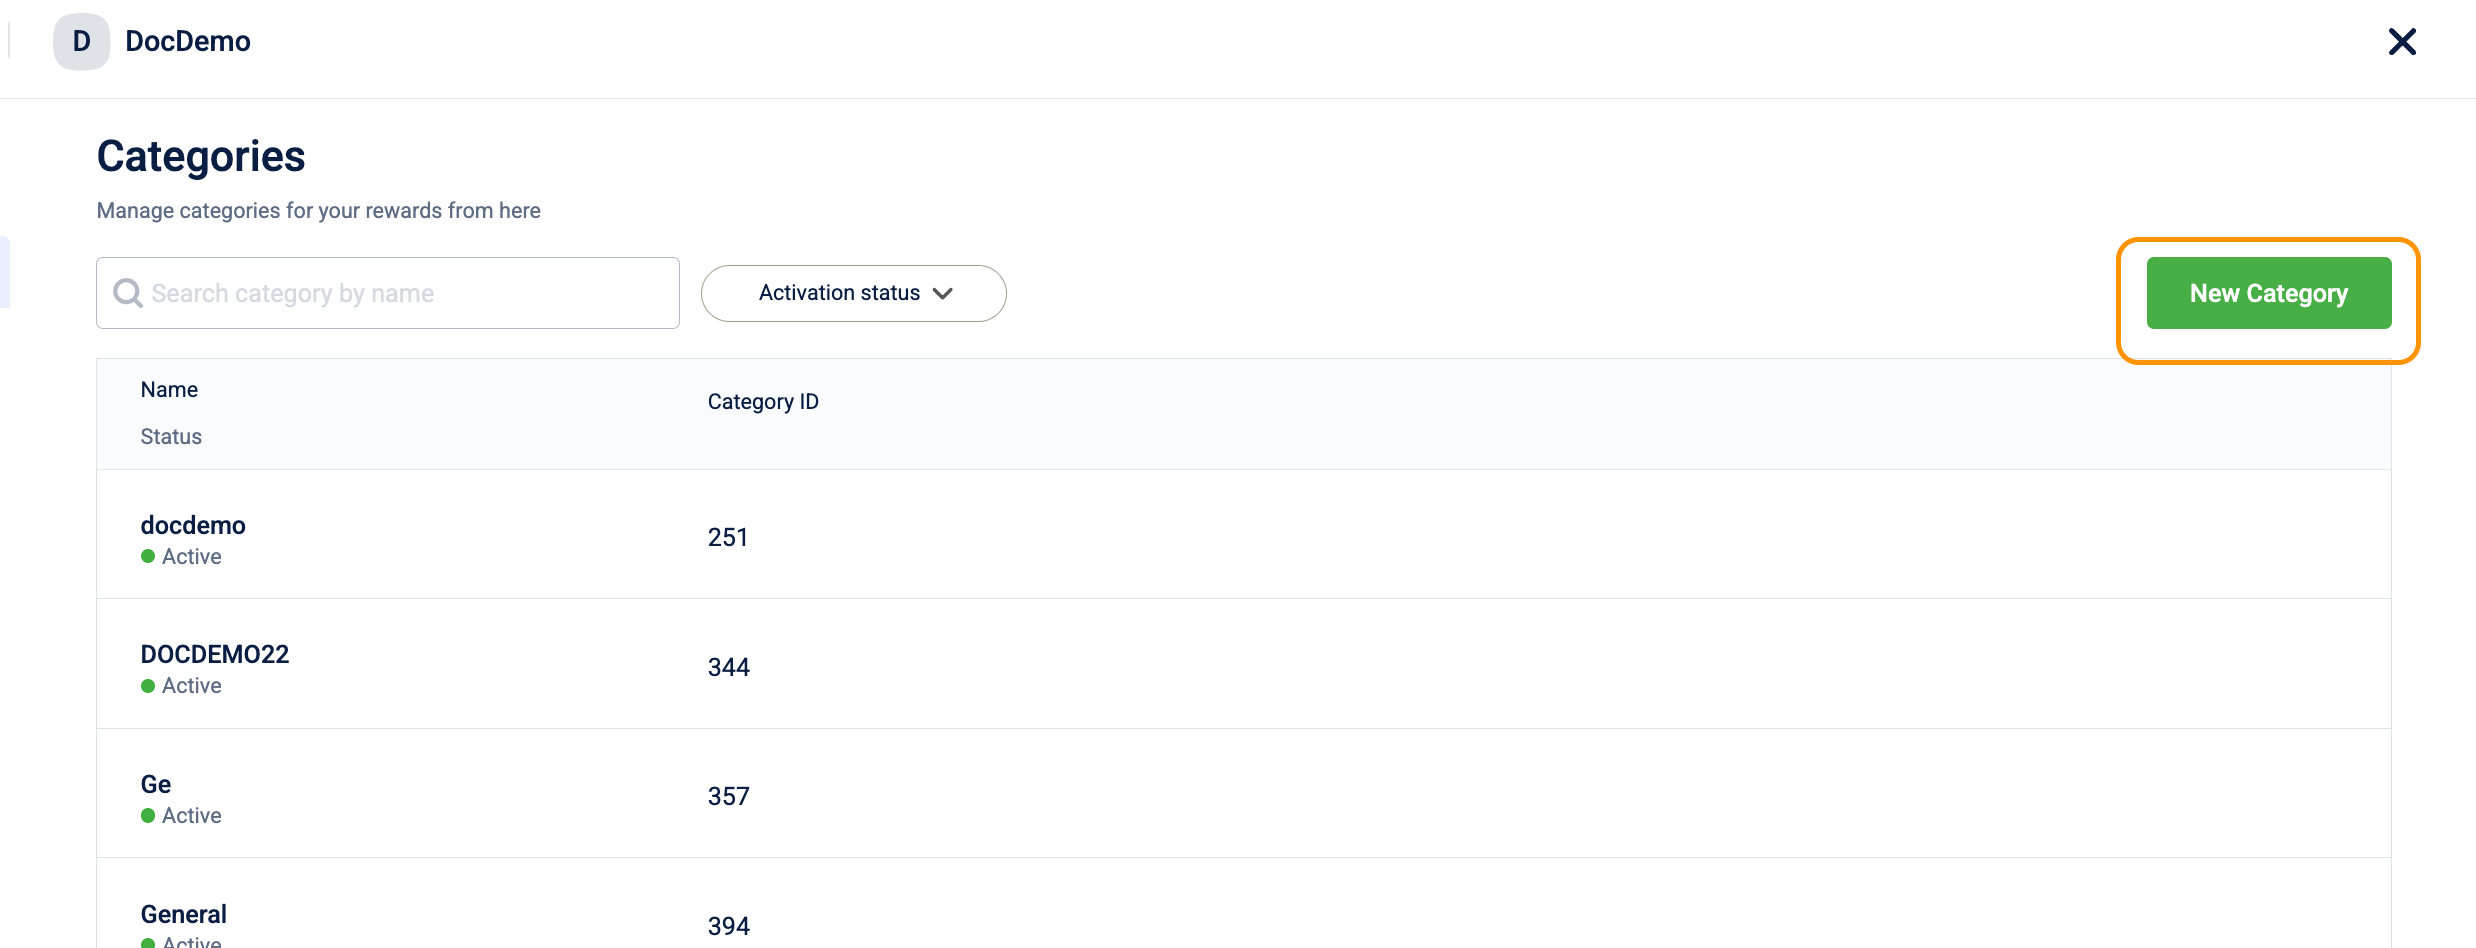Open the General category row
This screenshot has height=948, width=2476.
tap(1243, 903)
